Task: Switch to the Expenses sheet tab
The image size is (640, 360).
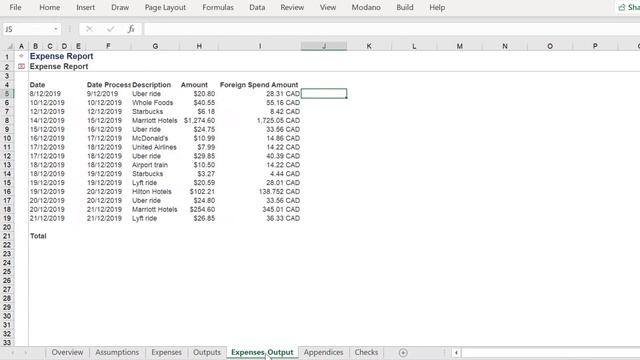Action: tap(166, 352)
